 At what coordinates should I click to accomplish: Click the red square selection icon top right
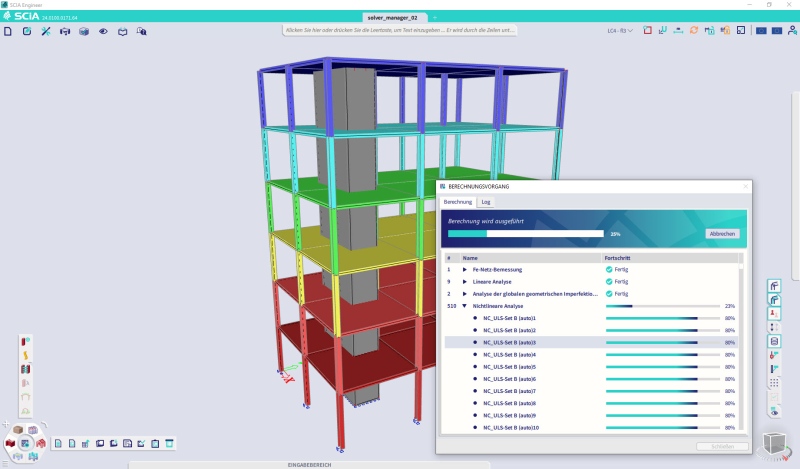(647, 31)
